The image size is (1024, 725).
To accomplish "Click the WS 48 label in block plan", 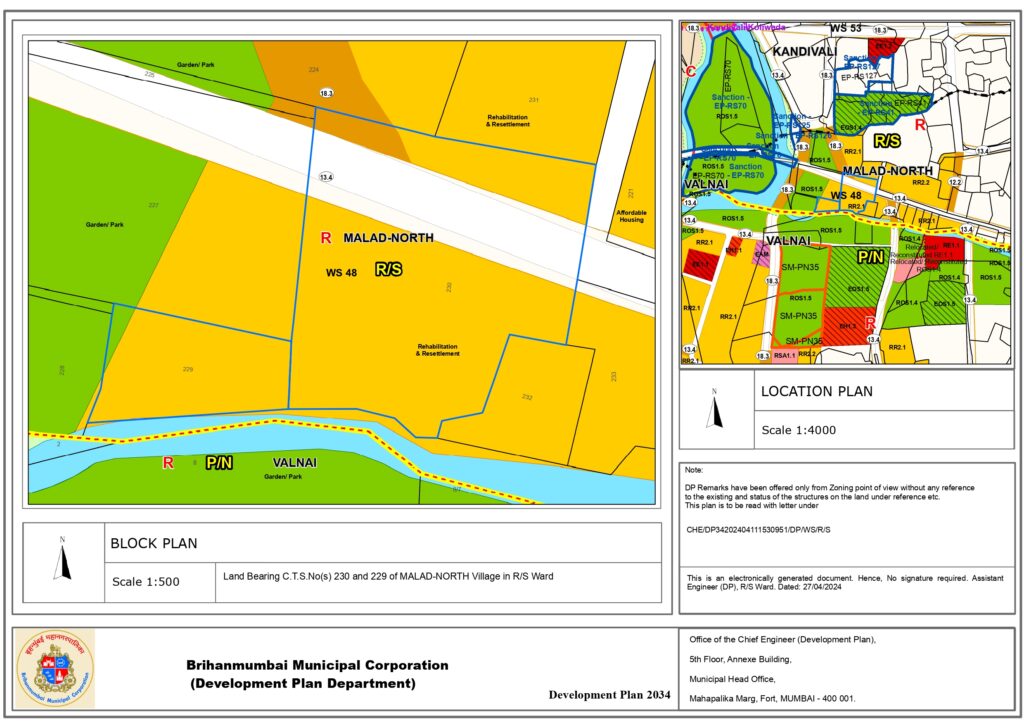I will pos(342,271).
